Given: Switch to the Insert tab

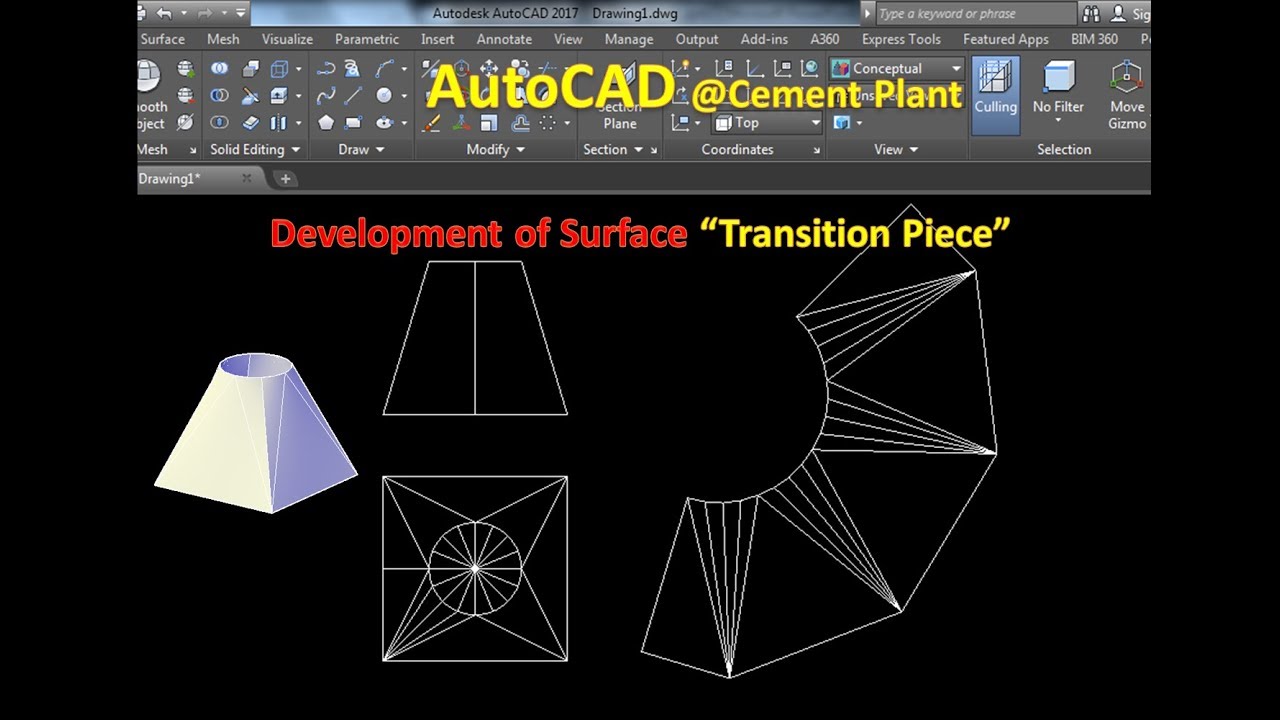Looking at the screenshot, I should pyautogui.click(x=437, y=39).
